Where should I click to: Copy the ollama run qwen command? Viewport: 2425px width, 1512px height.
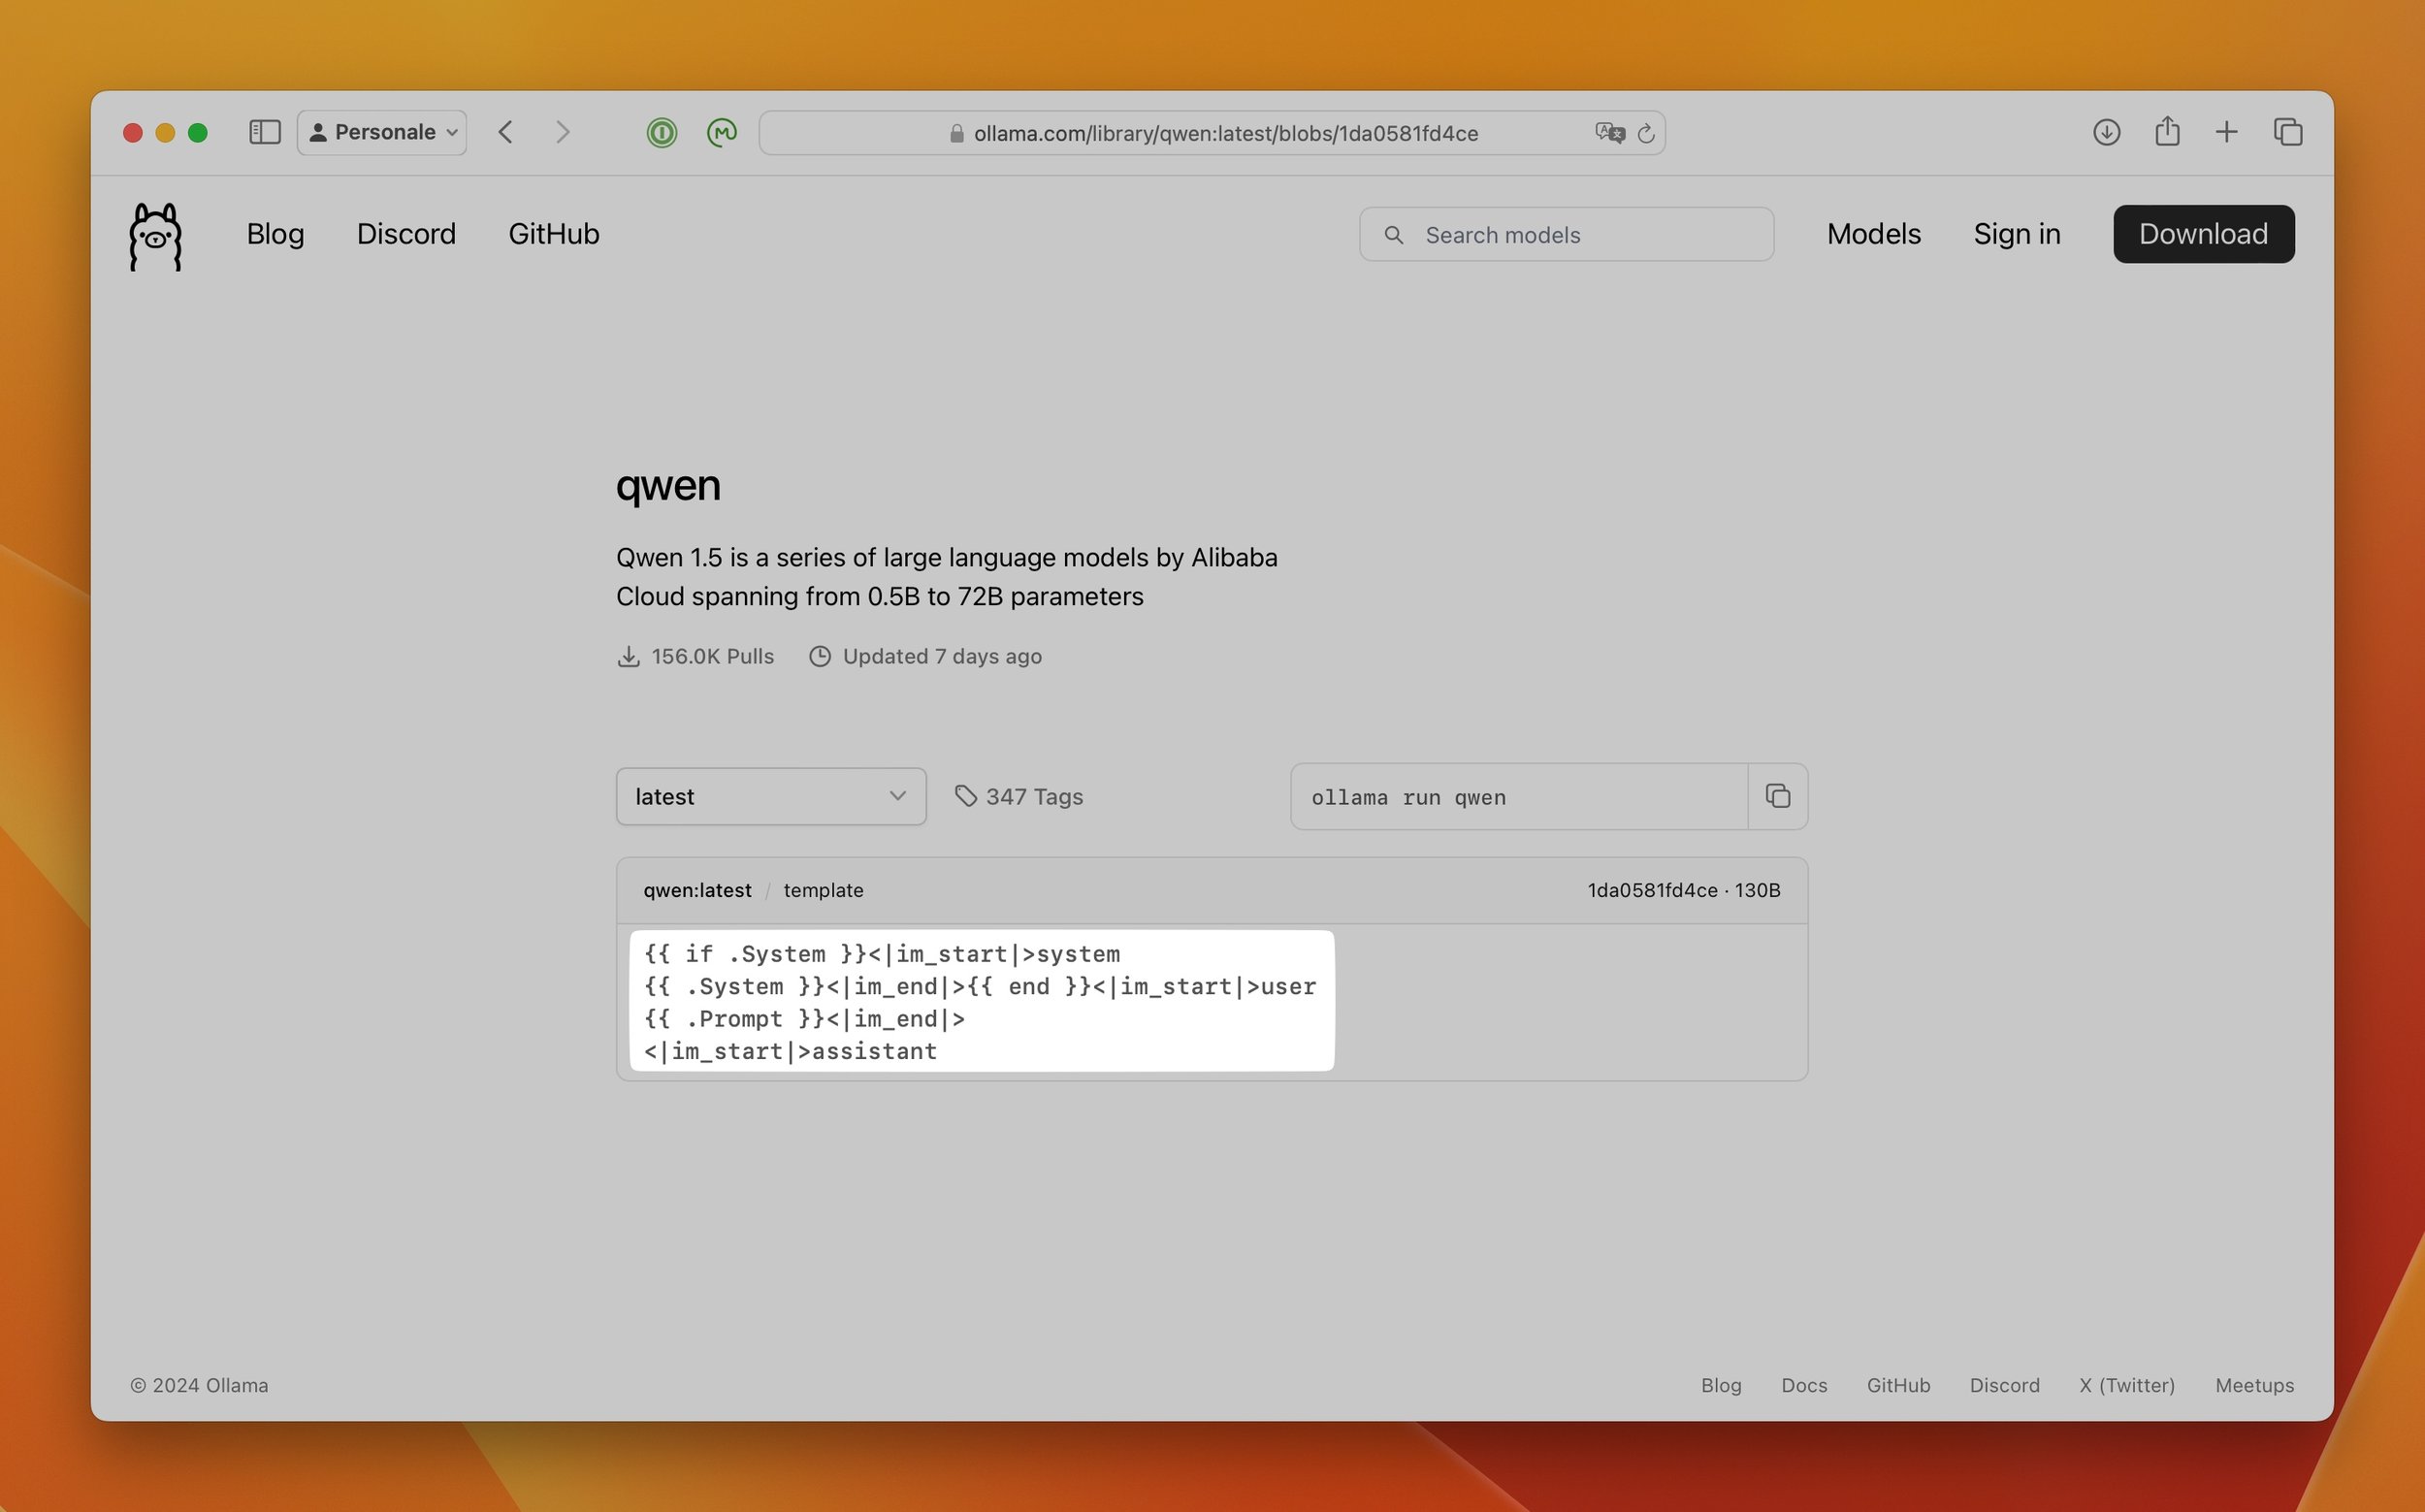point(1777,796)
